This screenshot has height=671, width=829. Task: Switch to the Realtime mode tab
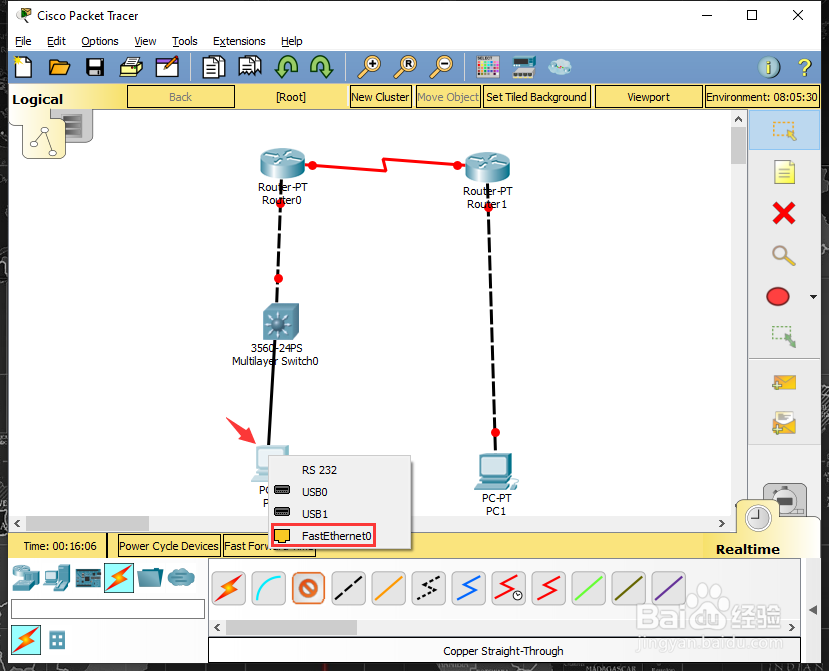click(x=748, y=549)
